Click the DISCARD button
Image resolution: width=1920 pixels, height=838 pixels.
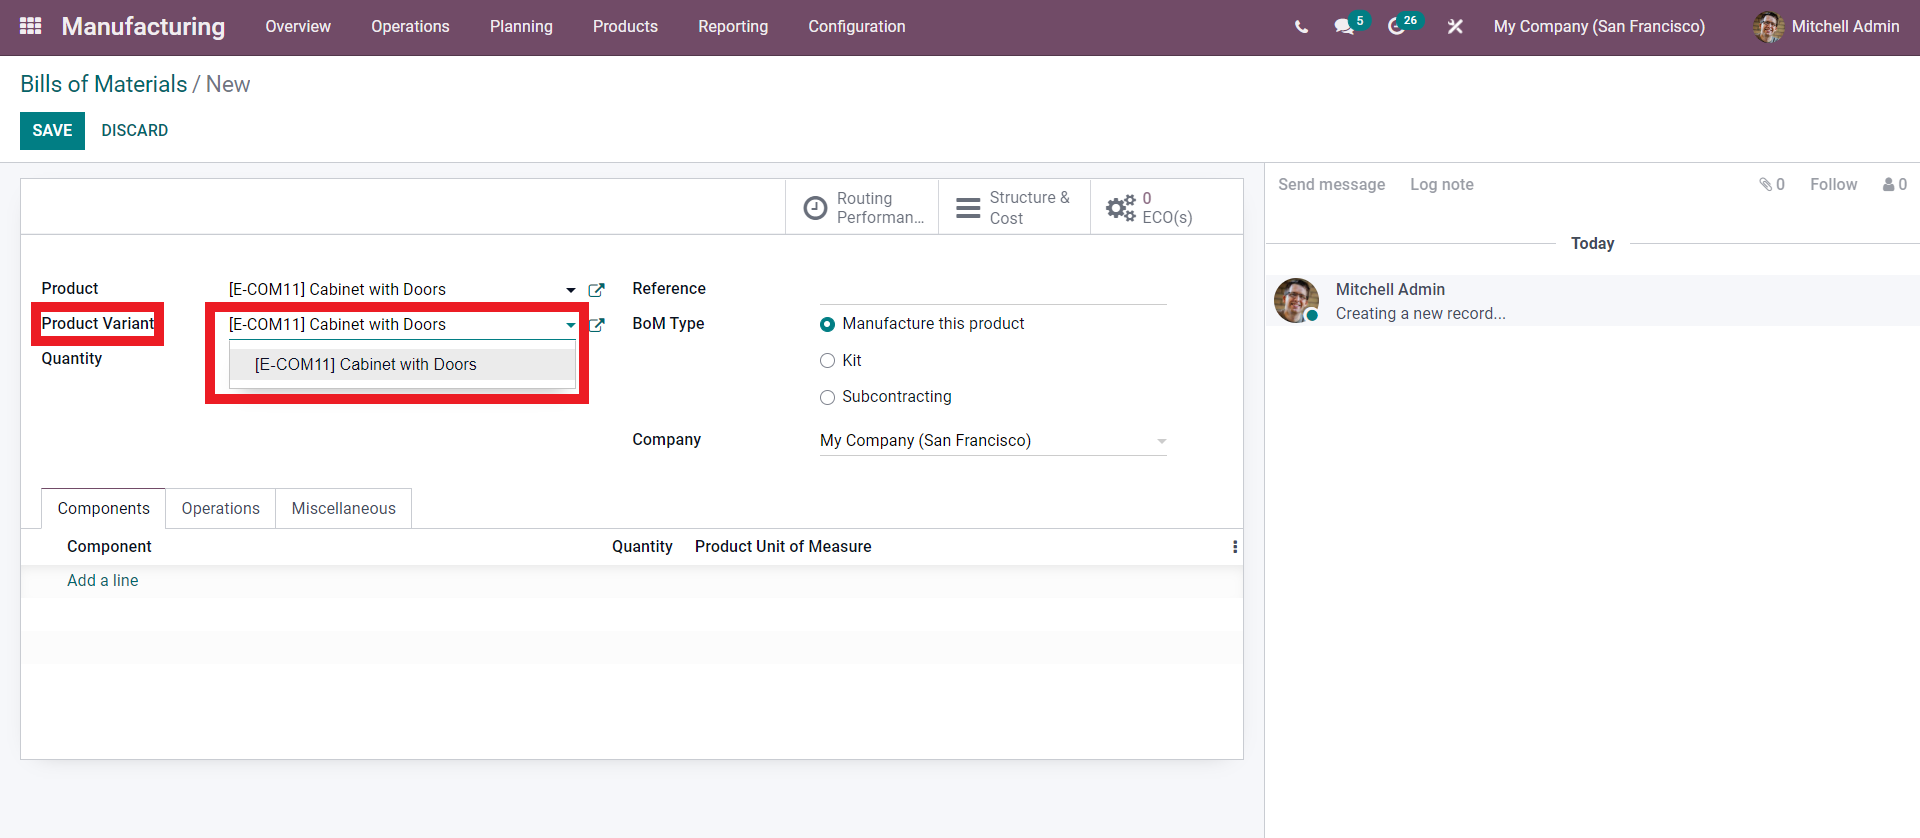(x=135, y=131)
